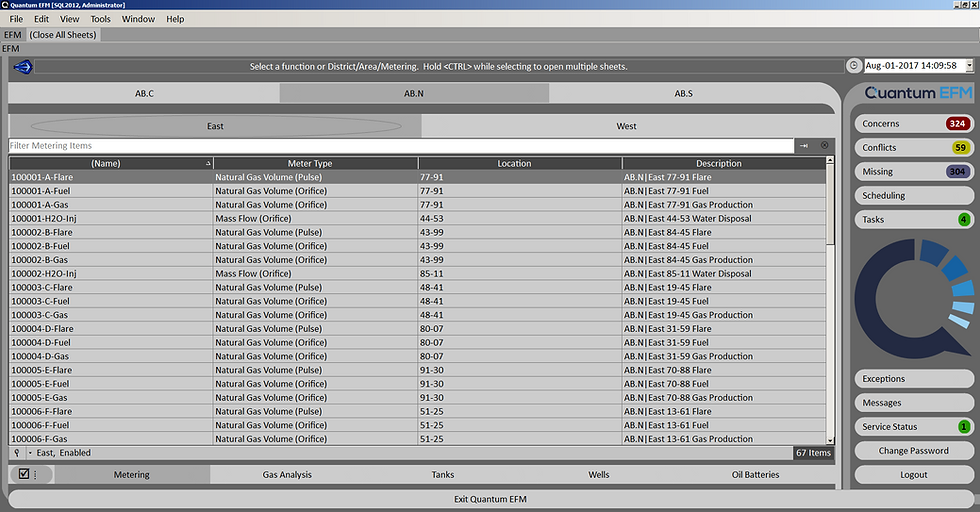Sort by the Meter Type column header
This screenshot has width=980, height=512.
coord(315,163)
